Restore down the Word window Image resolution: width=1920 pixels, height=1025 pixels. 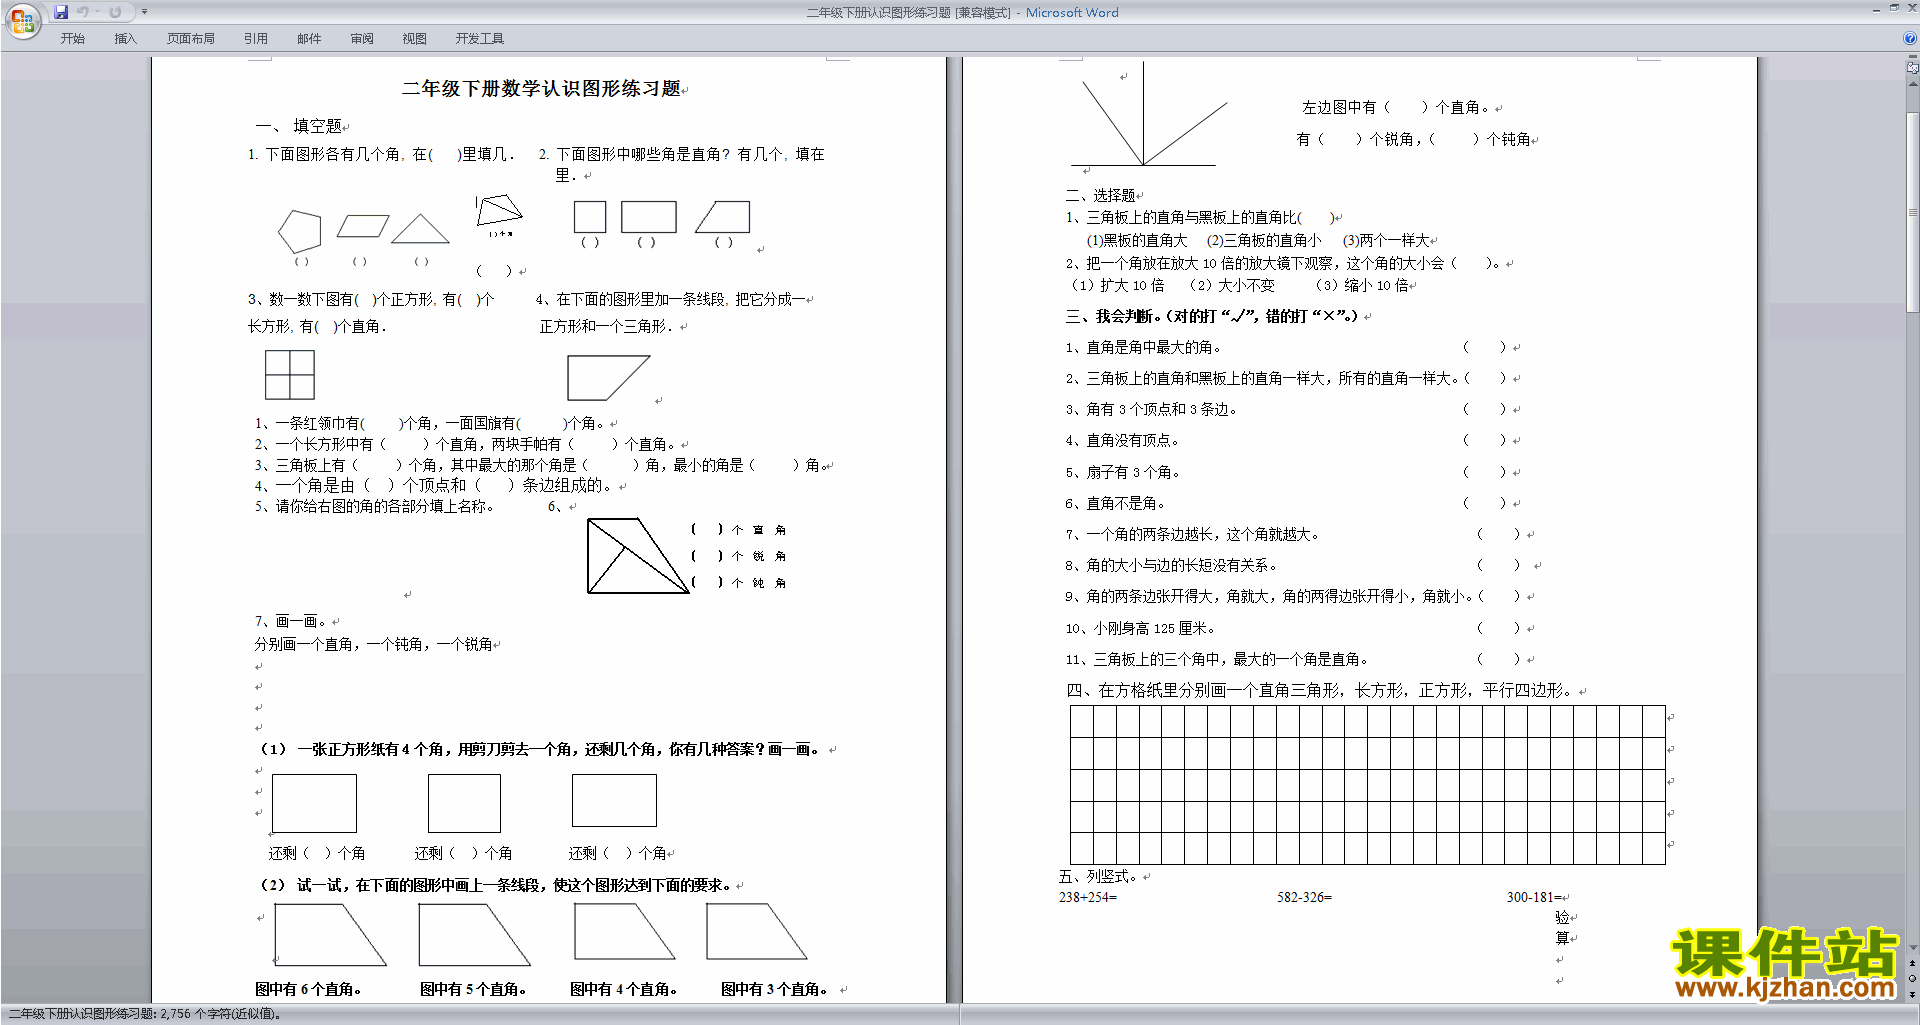pyautogui.click(x=1894, y=8)
